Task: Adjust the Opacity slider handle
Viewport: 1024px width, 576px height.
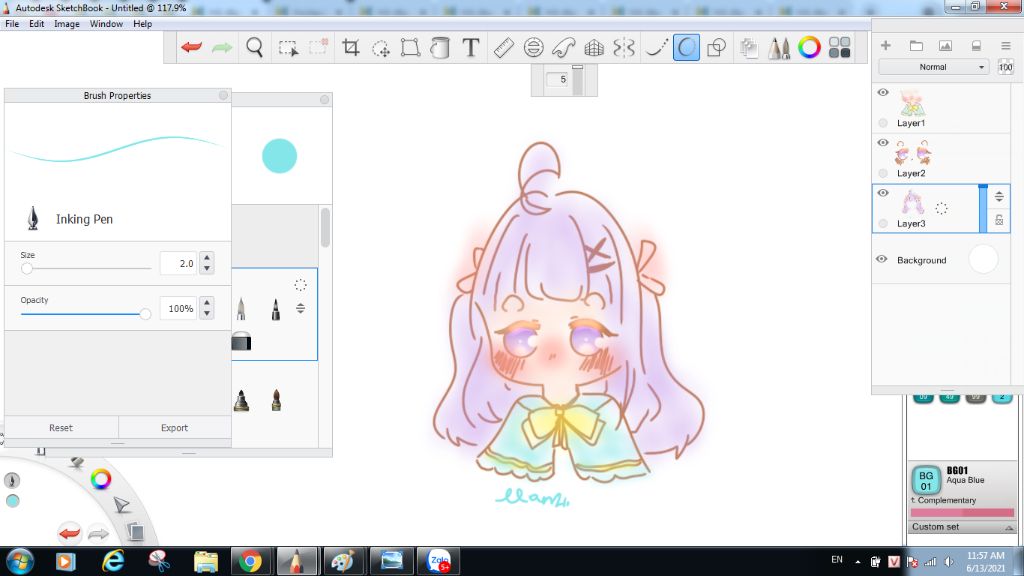Action: (x=145, y=314)
